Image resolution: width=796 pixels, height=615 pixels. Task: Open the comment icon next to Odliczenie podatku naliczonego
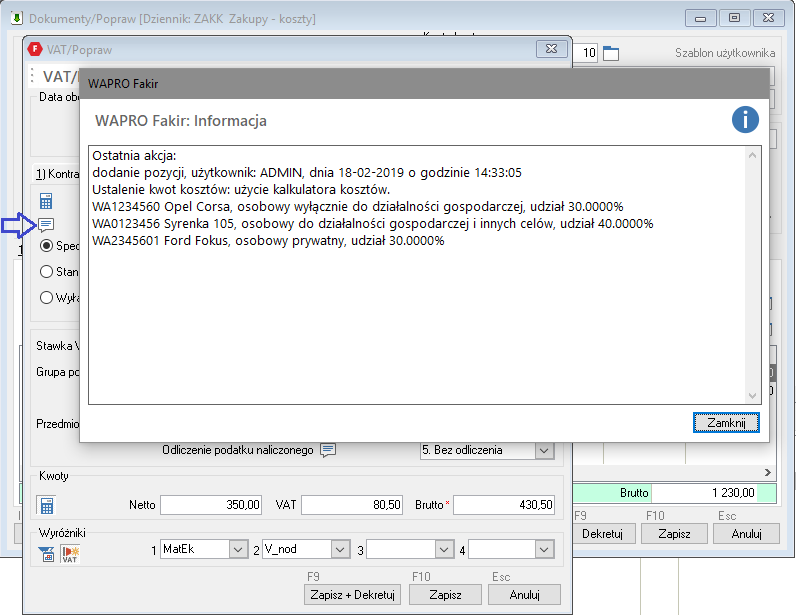(x=328, y=450)
